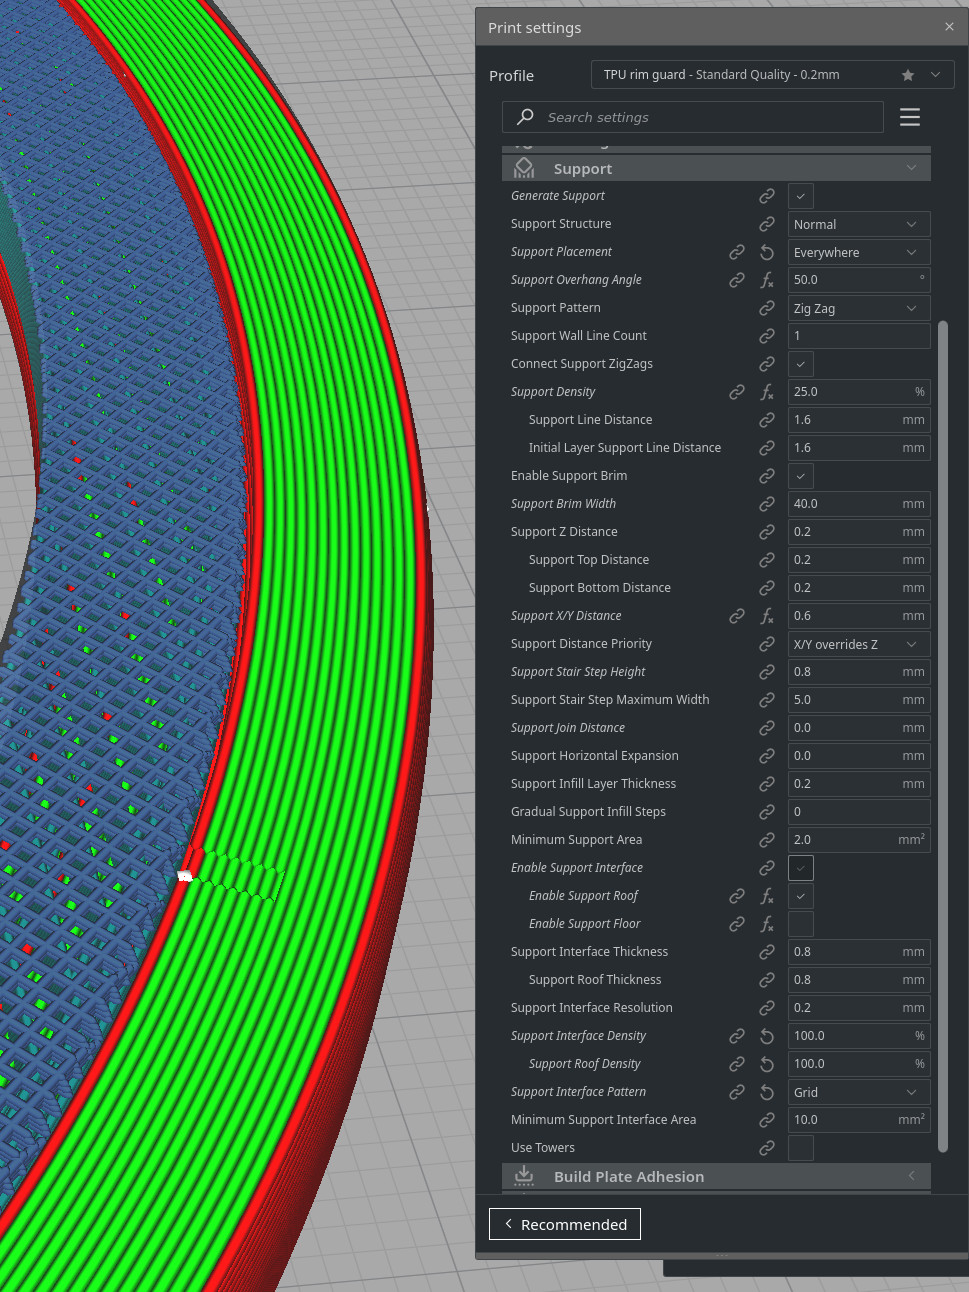969x1292 pixels.
Task: Click the reset arrow for Support Placement
Action: (767, 252)
